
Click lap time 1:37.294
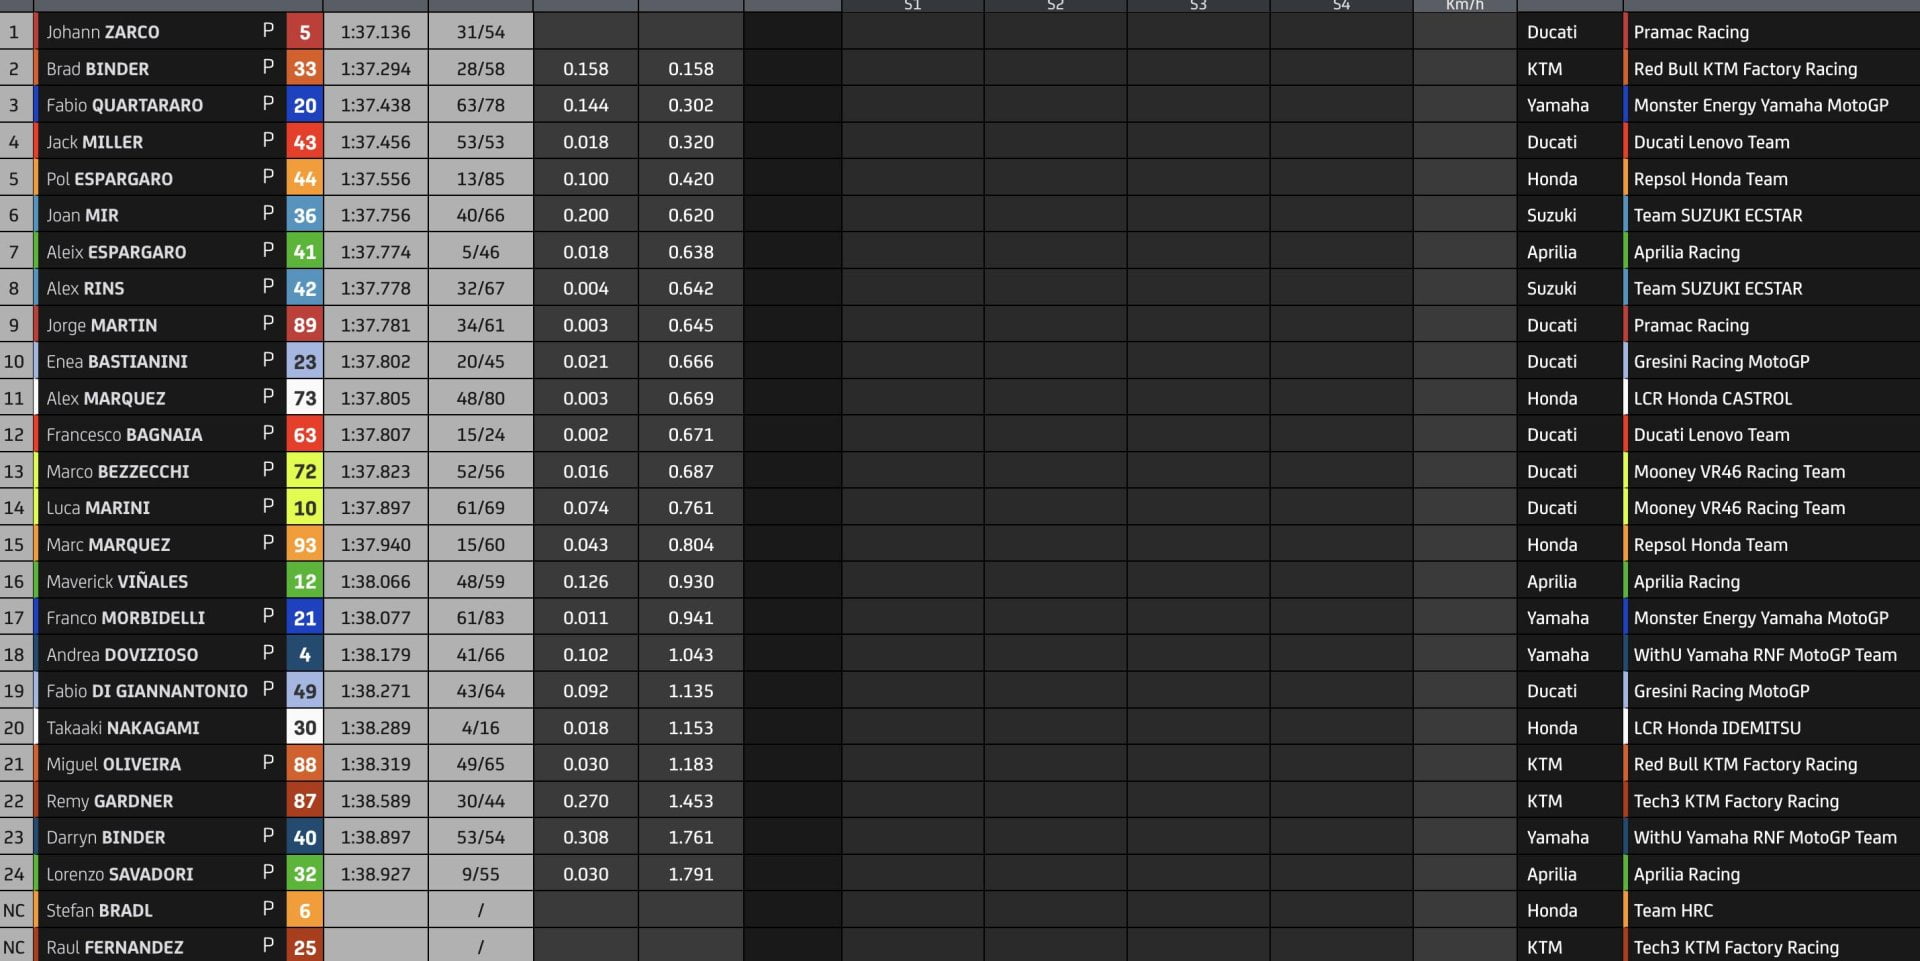coord(375,69)
